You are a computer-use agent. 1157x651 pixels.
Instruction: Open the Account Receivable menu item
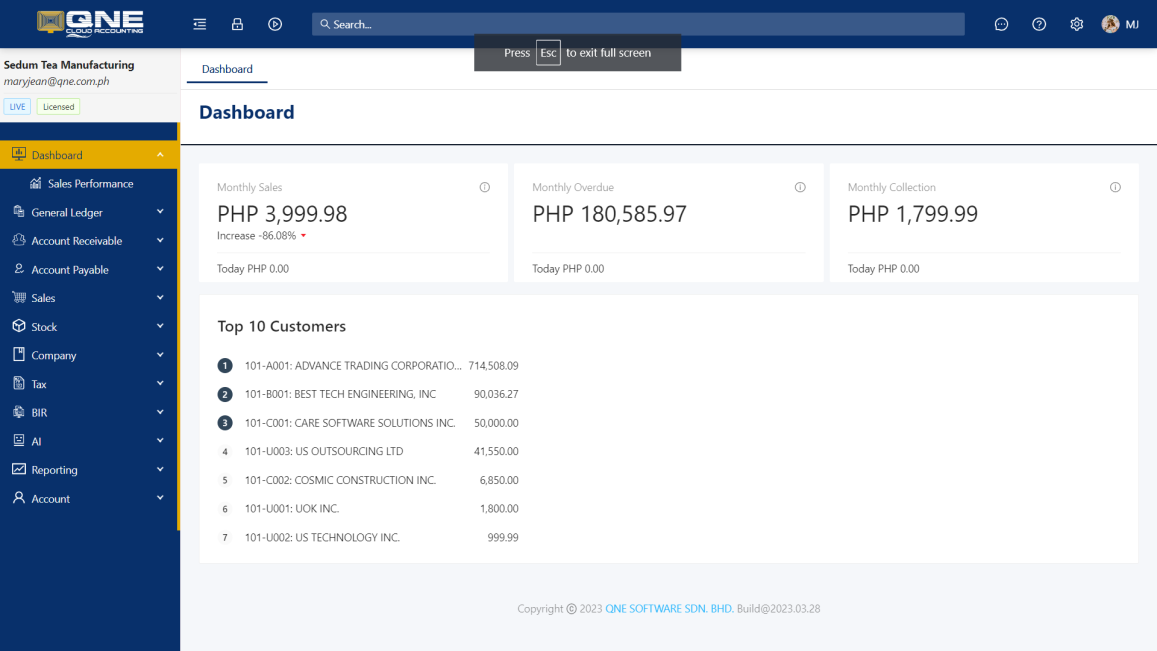pos(89,241)
